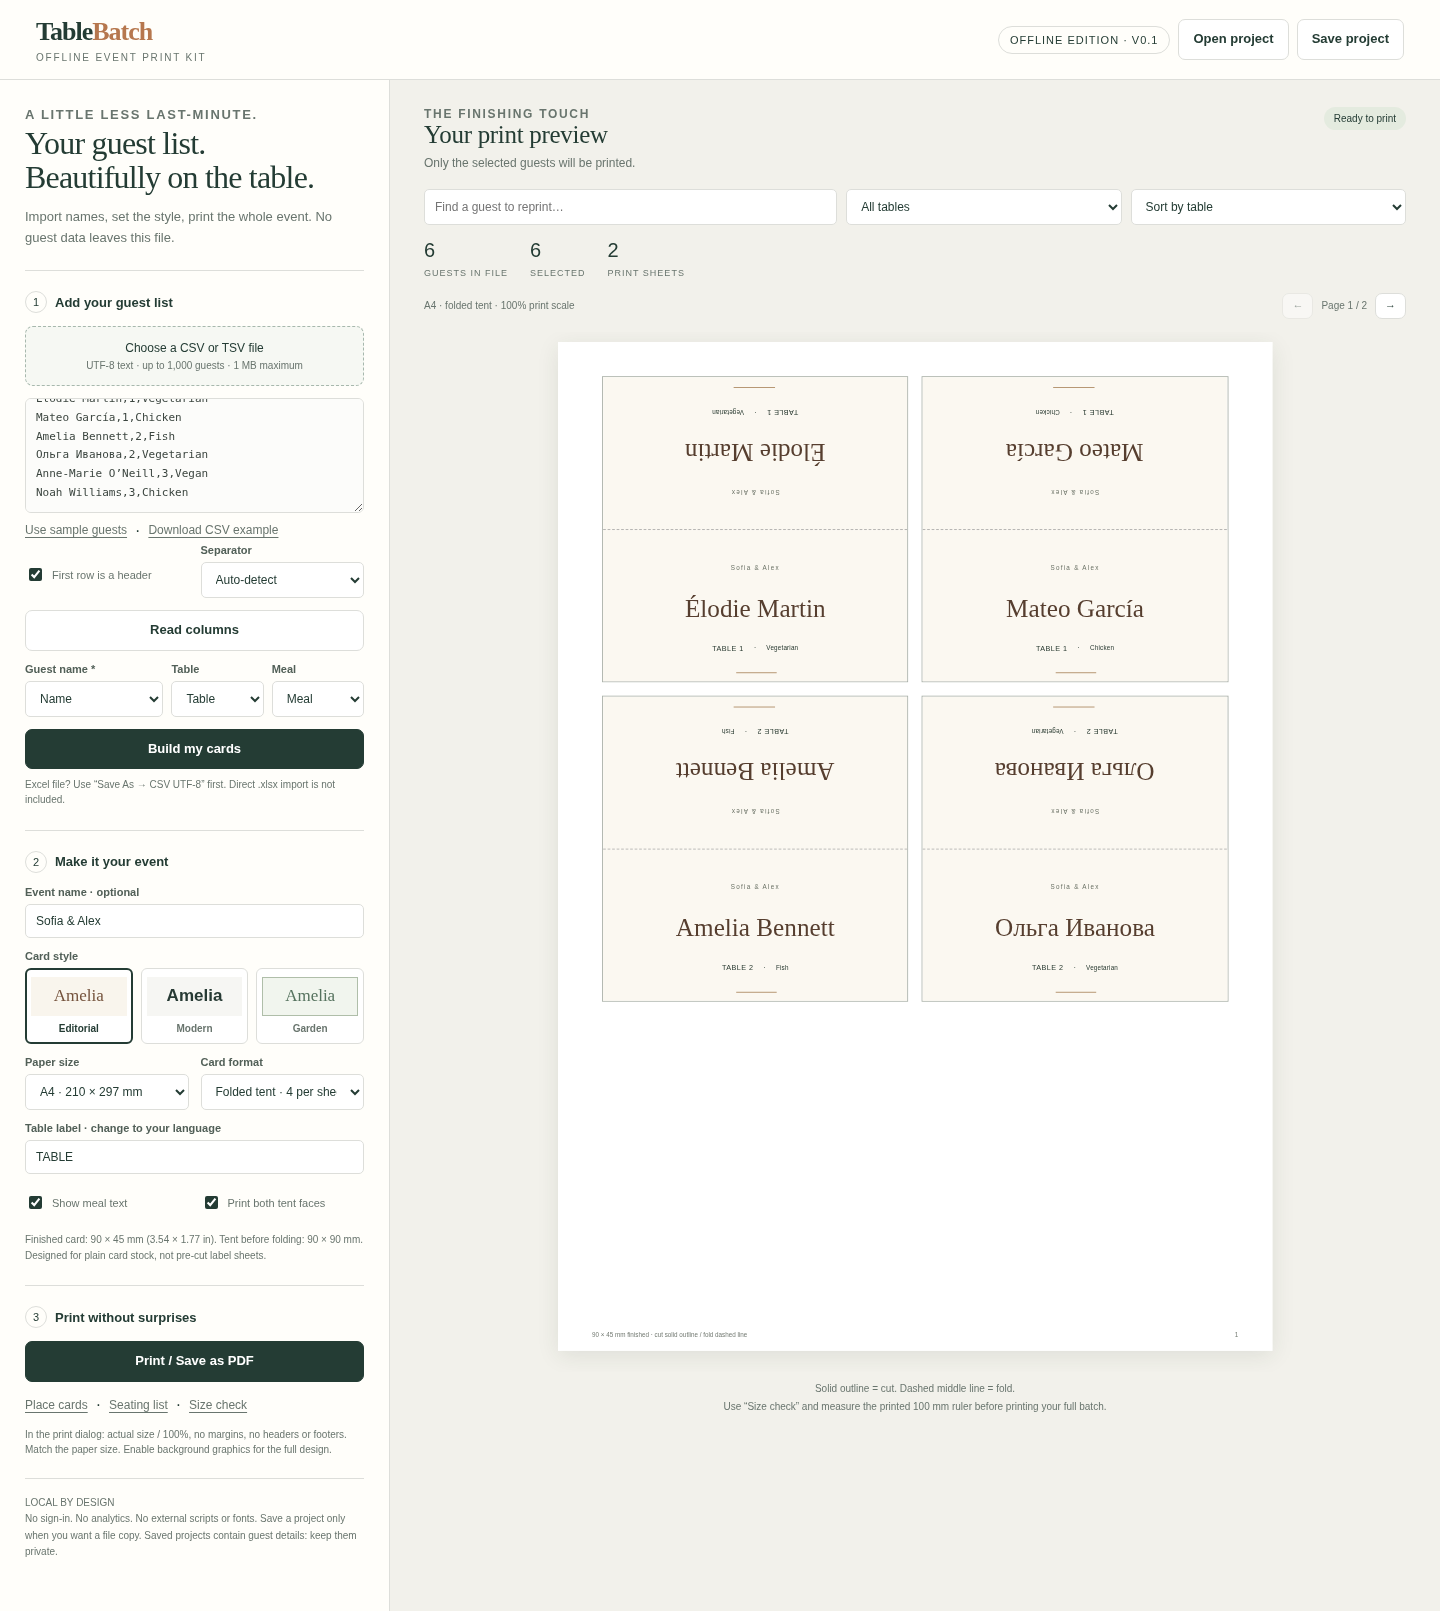Click the Ольга Иванова preview card

(x=1075, y=849)
